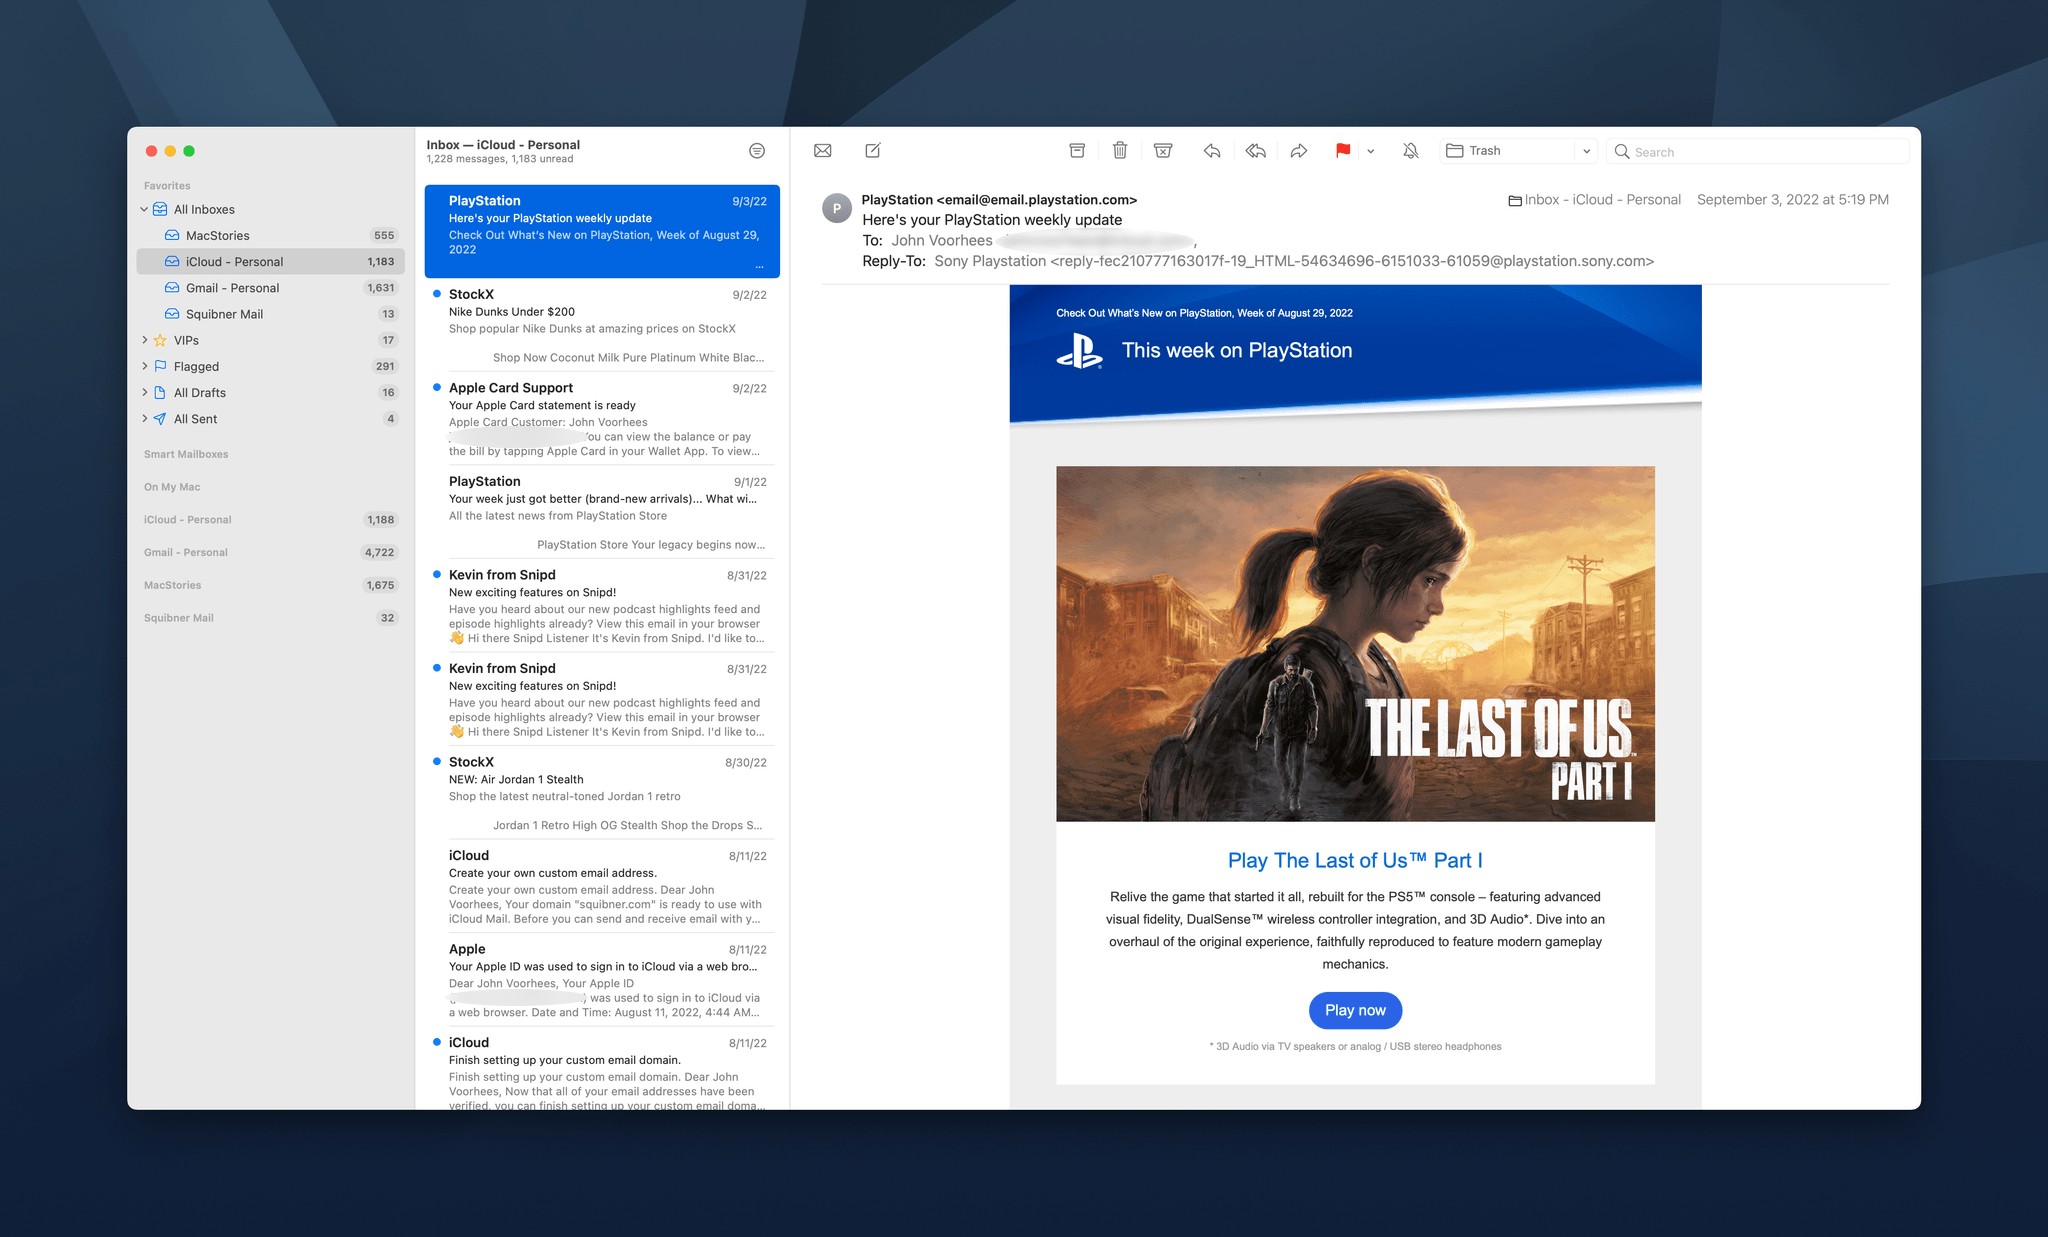Click Play now button in PlayStation email
Viewport: 2048px width, 1237px height.
click(1353, 1009)
